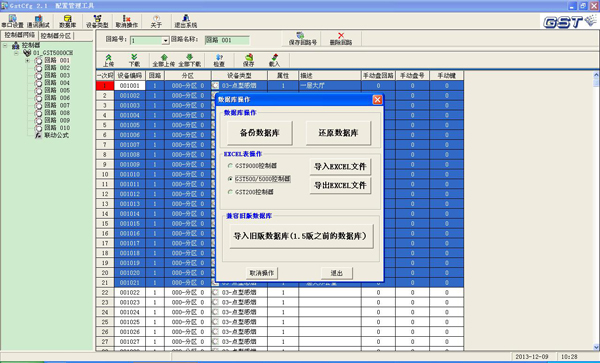
Task: Click the 手动盘回路 column header
Action: coord(378,76)
